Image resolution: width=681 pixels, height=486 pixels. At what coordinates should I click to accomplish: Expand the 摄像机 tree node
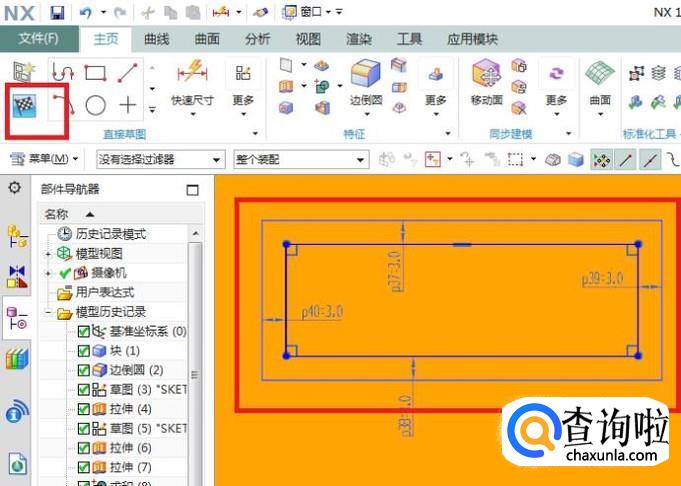coord(48,273)
